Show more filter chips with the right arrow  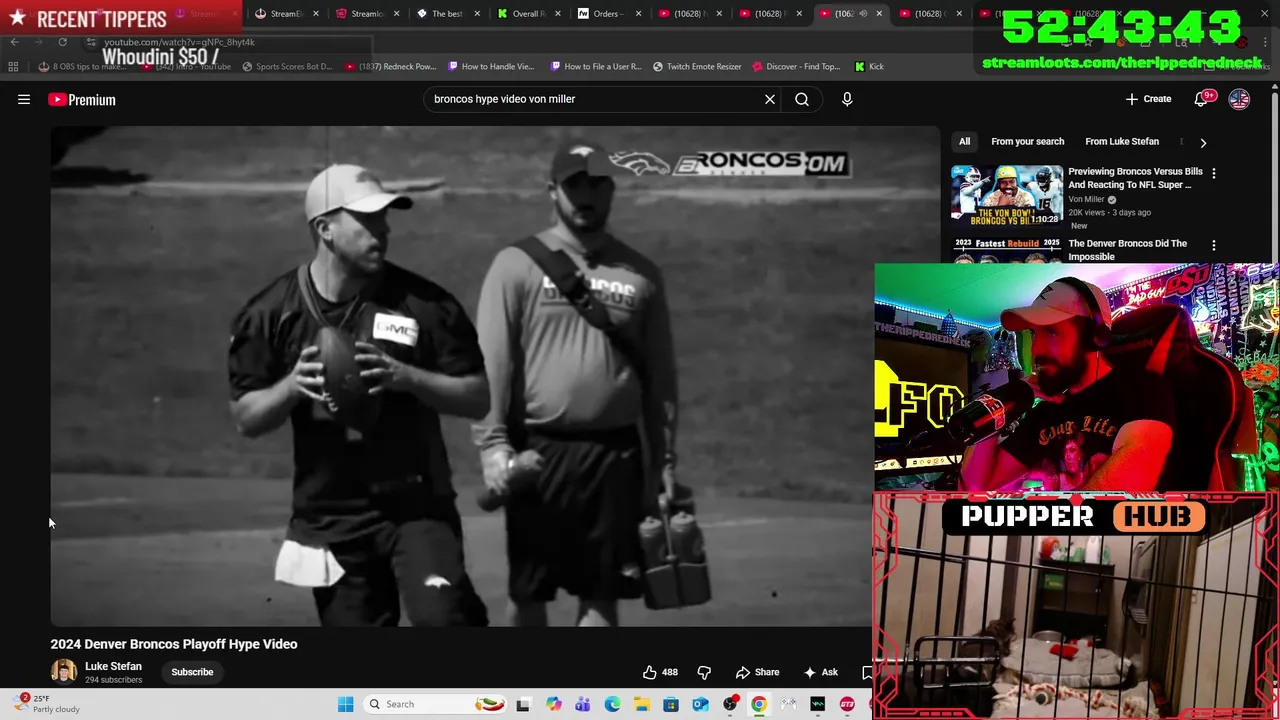pos(1203,142)
